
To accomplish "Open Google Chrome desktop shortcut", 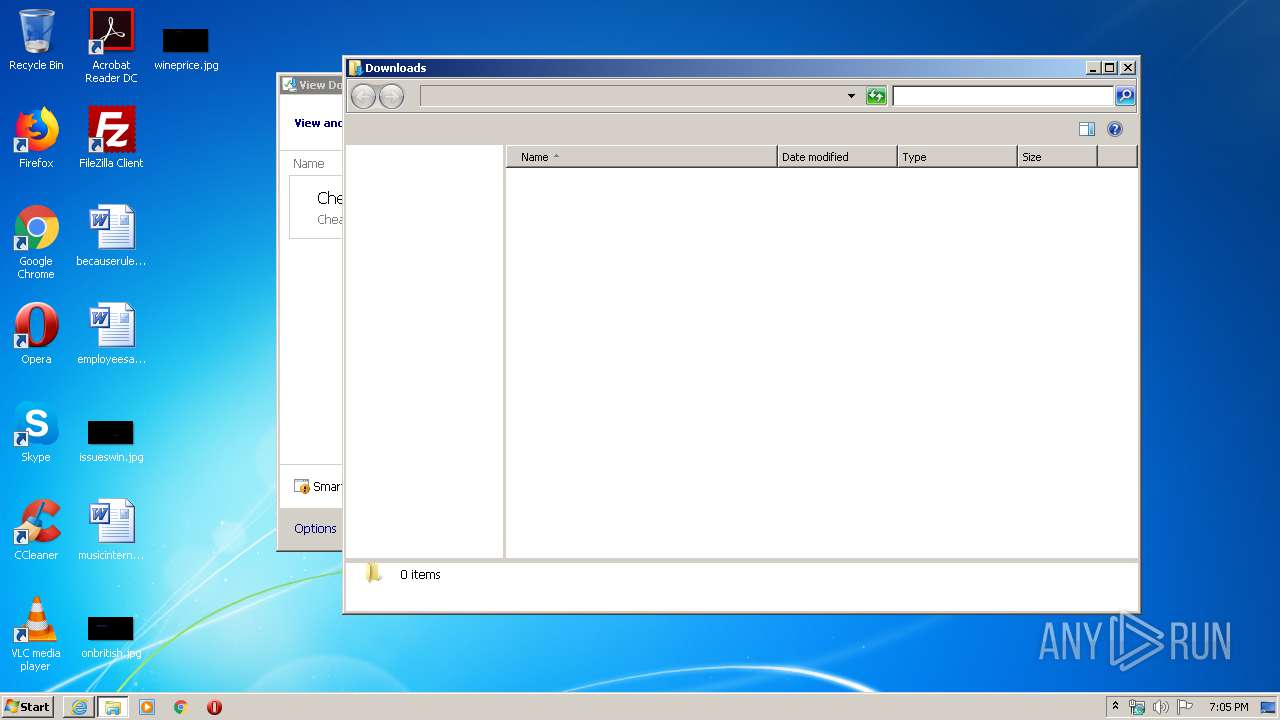I will coord(36,242).
